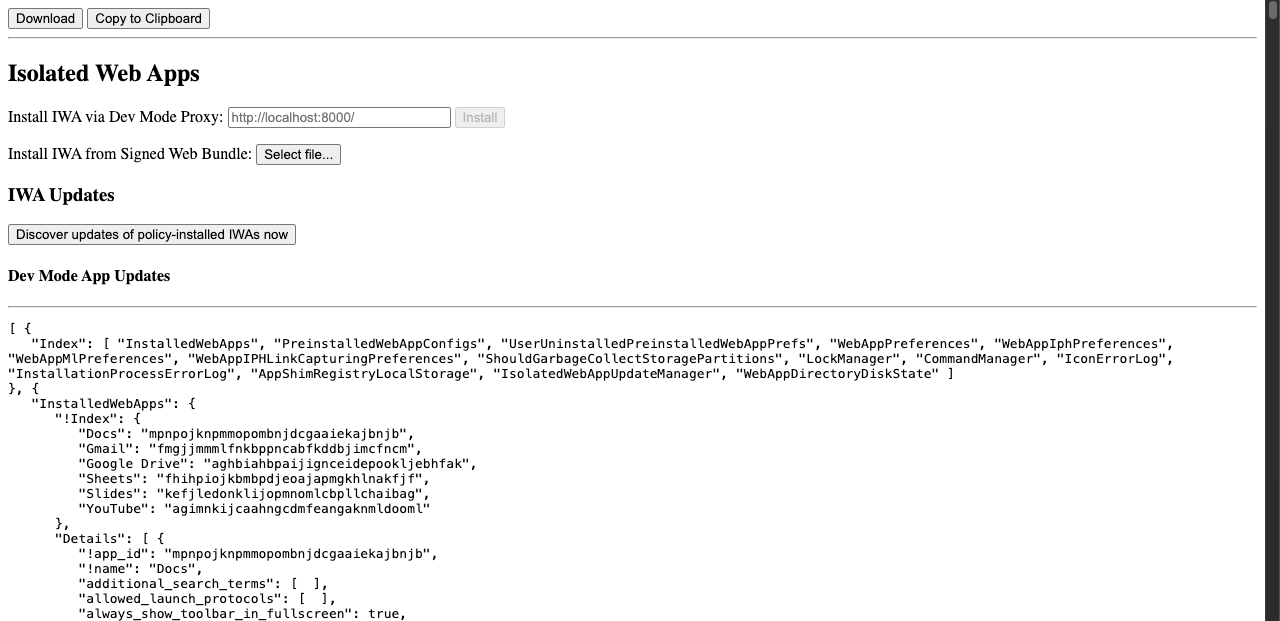This screenshot has height=621, width=1280.
Task: Click the Google Drive app ID value
Action: 340,463
